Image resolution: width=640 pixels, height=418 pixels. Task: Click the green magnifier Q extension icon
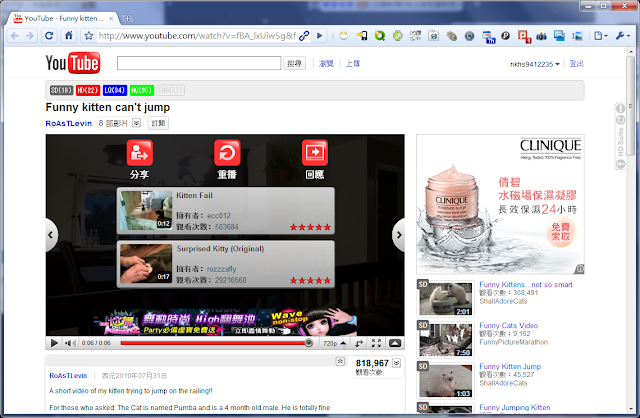click(380, 36)
